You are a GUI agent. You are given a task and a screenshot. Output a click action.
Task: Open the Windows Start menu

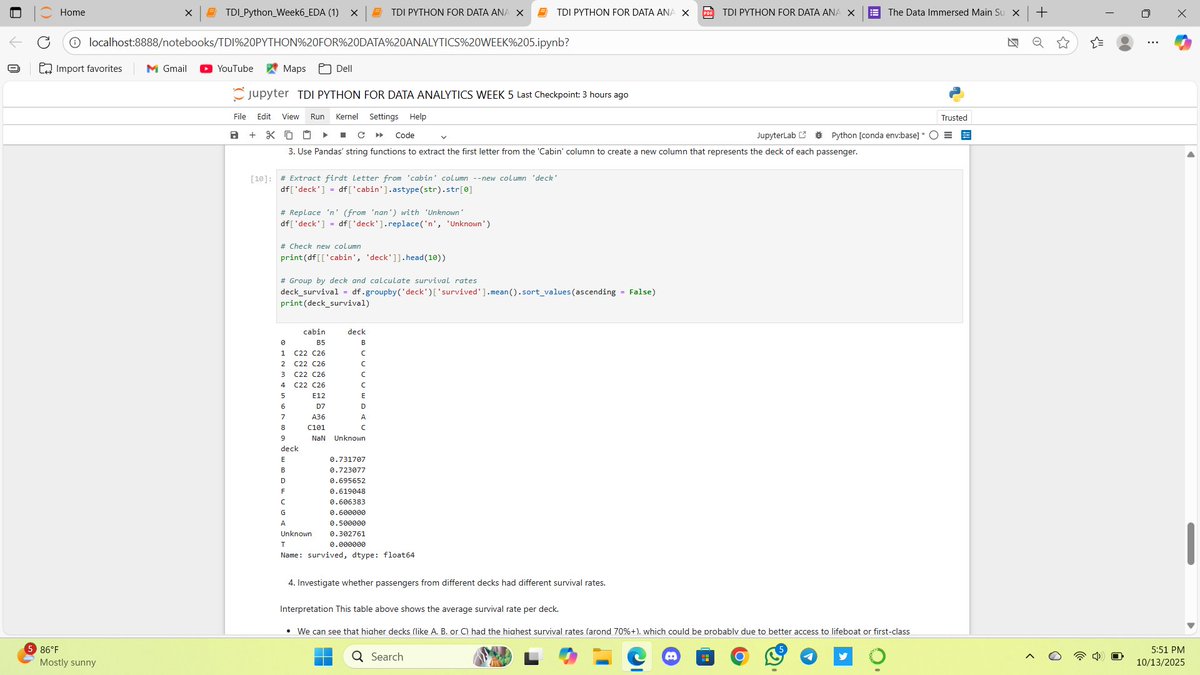(323, 656)
